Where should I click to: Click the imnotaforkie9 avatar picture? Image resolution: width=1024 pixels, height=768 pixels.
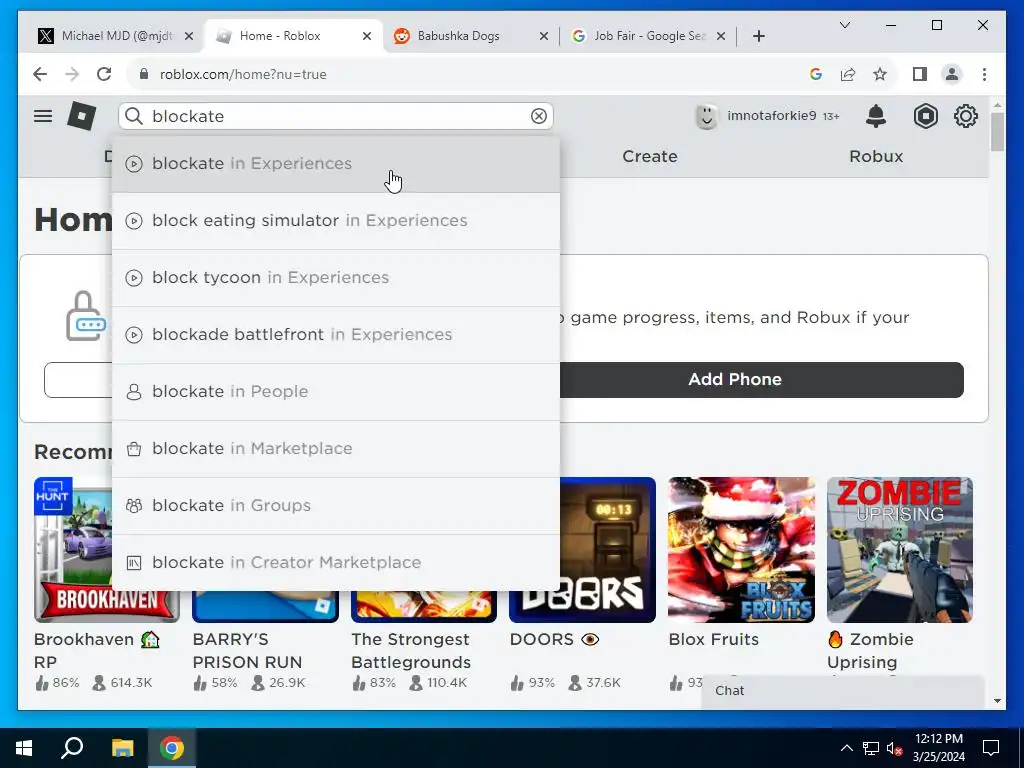[x=707, y=116]
